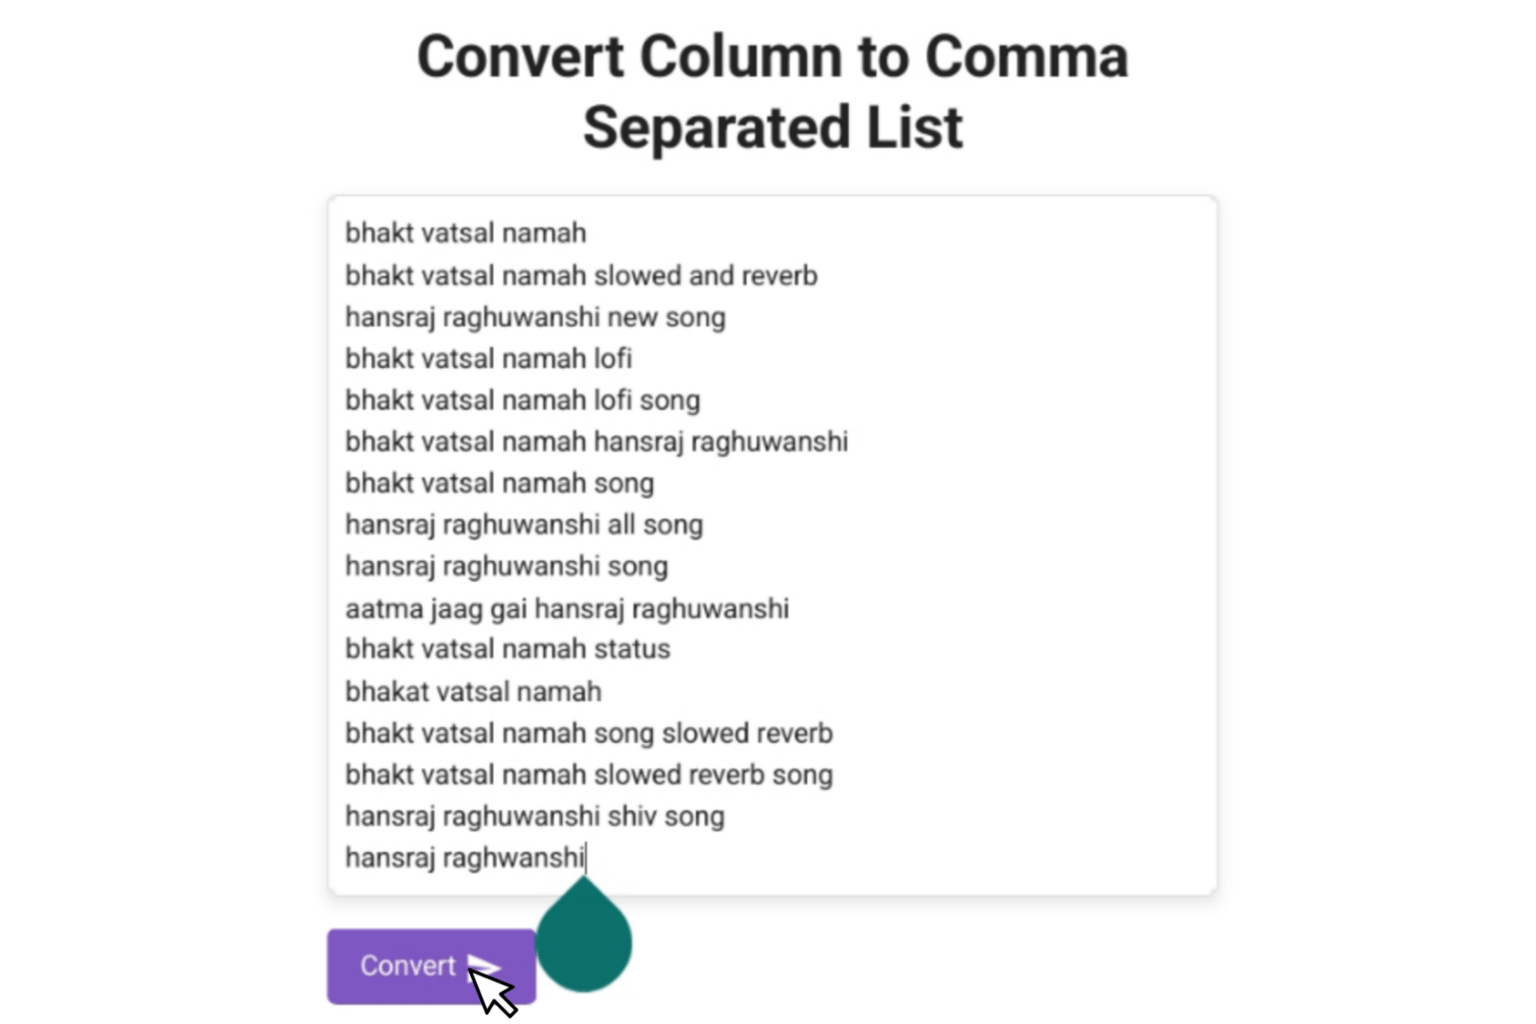
Task: Click the line bhakt vatsal namah lofi song
Action: pos(522,399)
